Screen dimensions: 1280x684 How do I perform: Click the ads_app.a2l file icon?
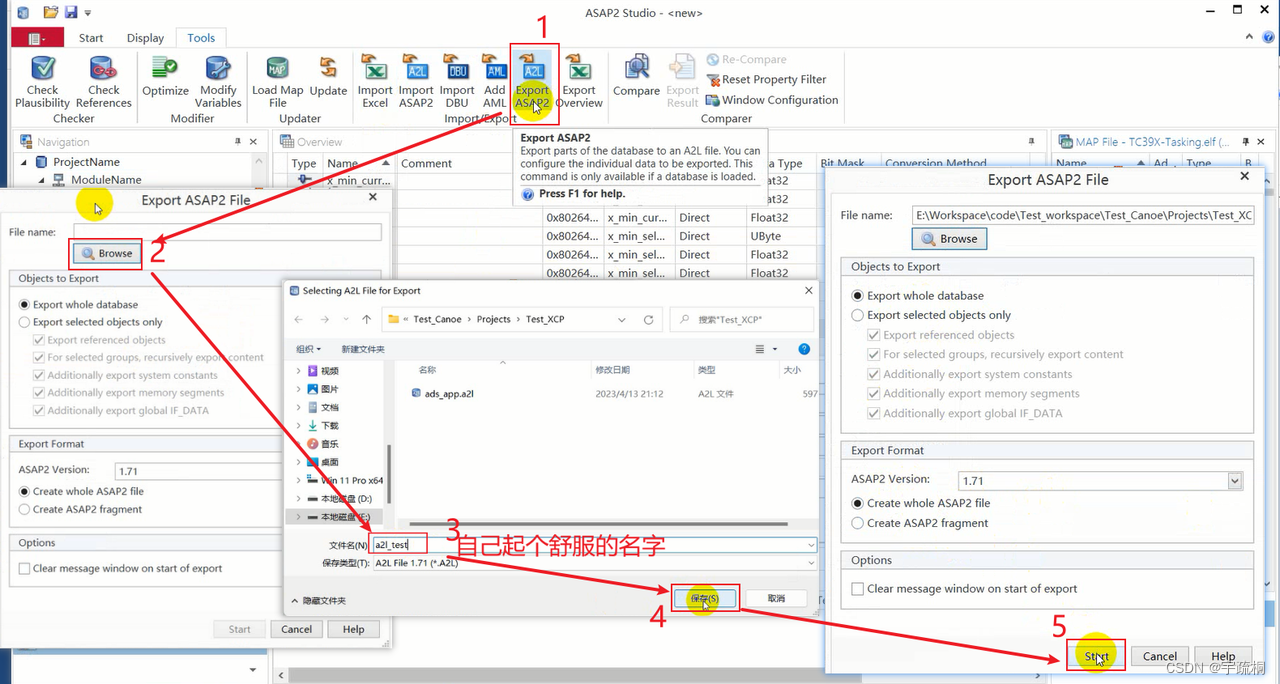point(416,393)
